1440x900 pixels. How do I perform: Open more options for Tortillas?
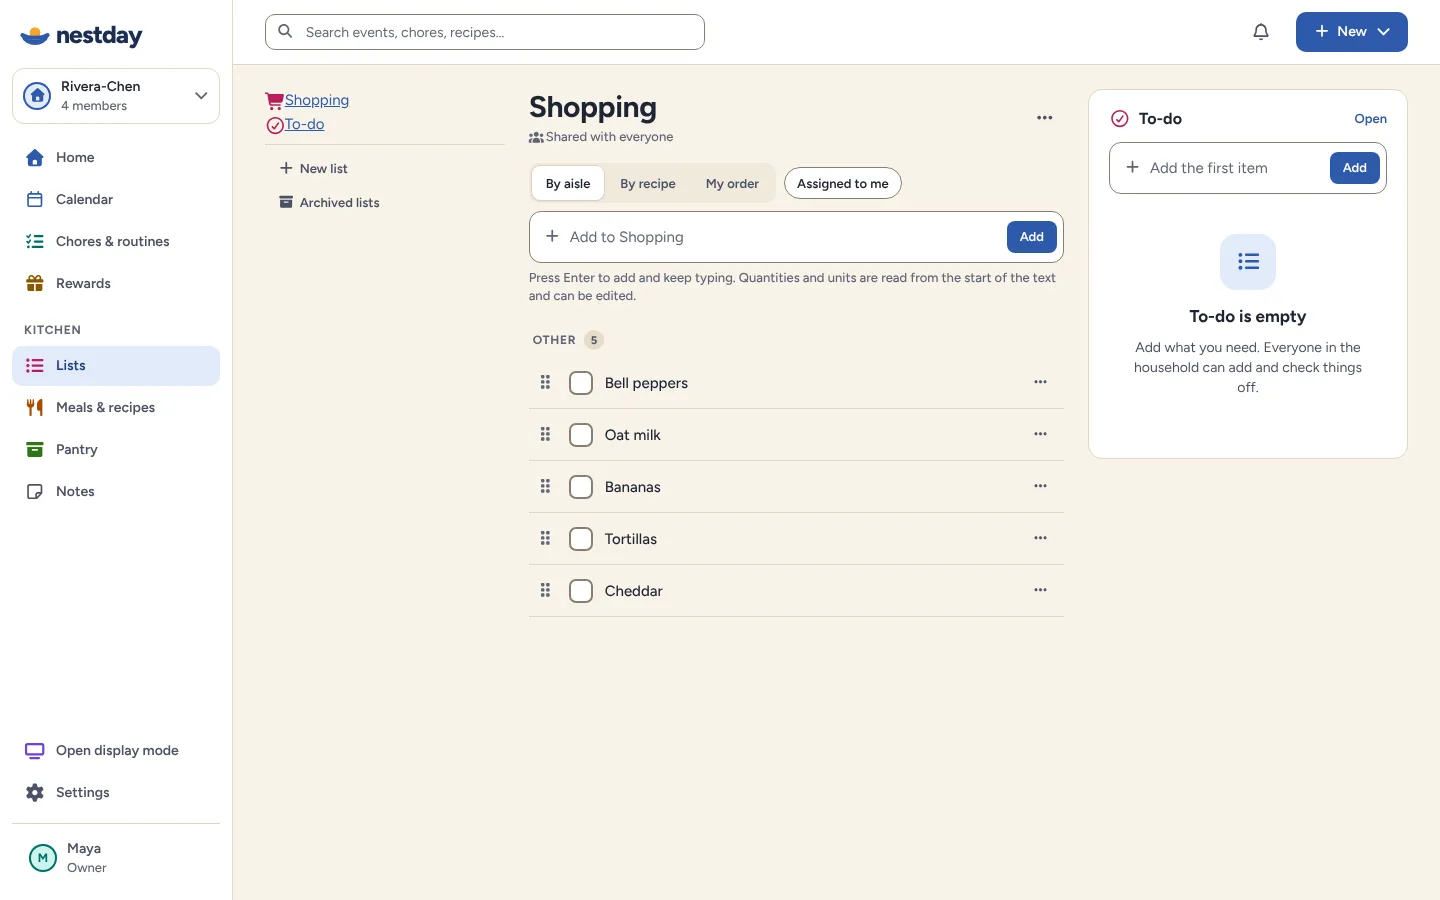(x=1041, y=538)
